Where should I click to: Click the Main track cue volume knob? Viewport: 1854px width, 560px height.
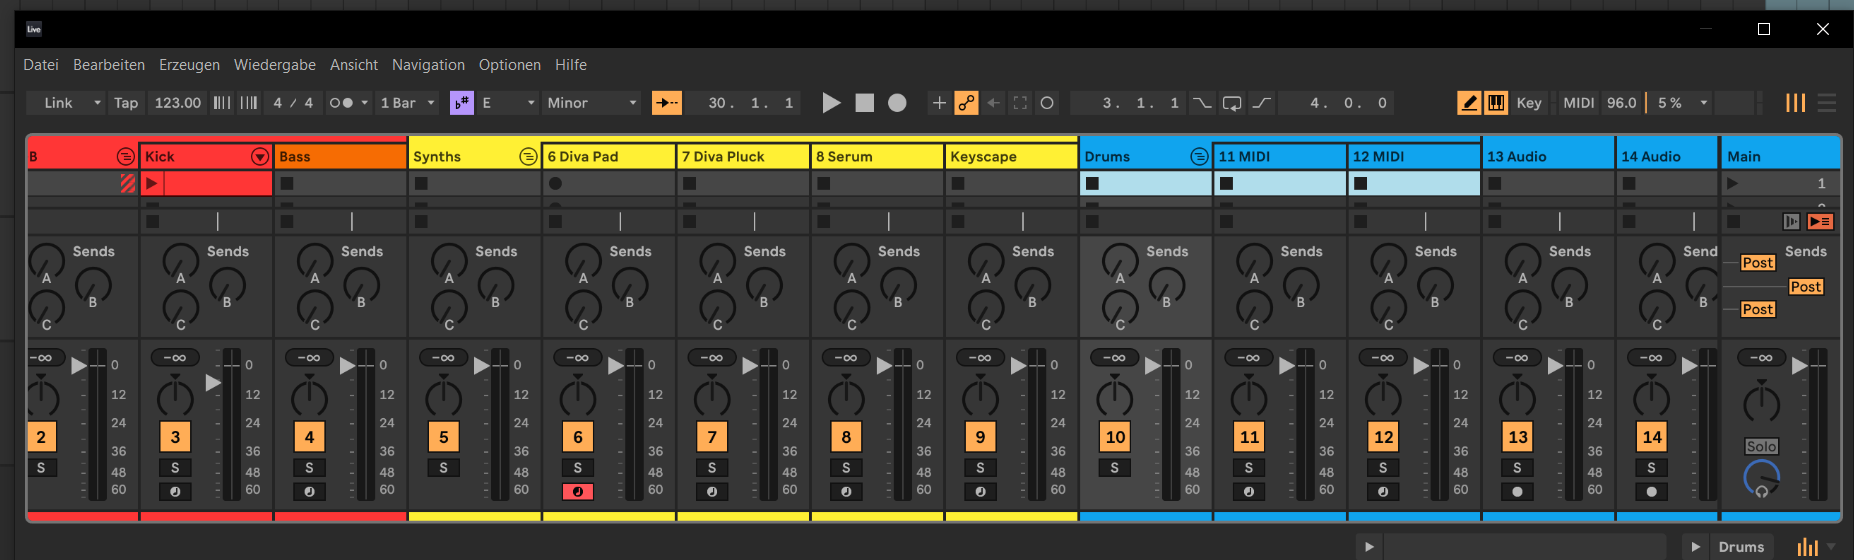1761,478
